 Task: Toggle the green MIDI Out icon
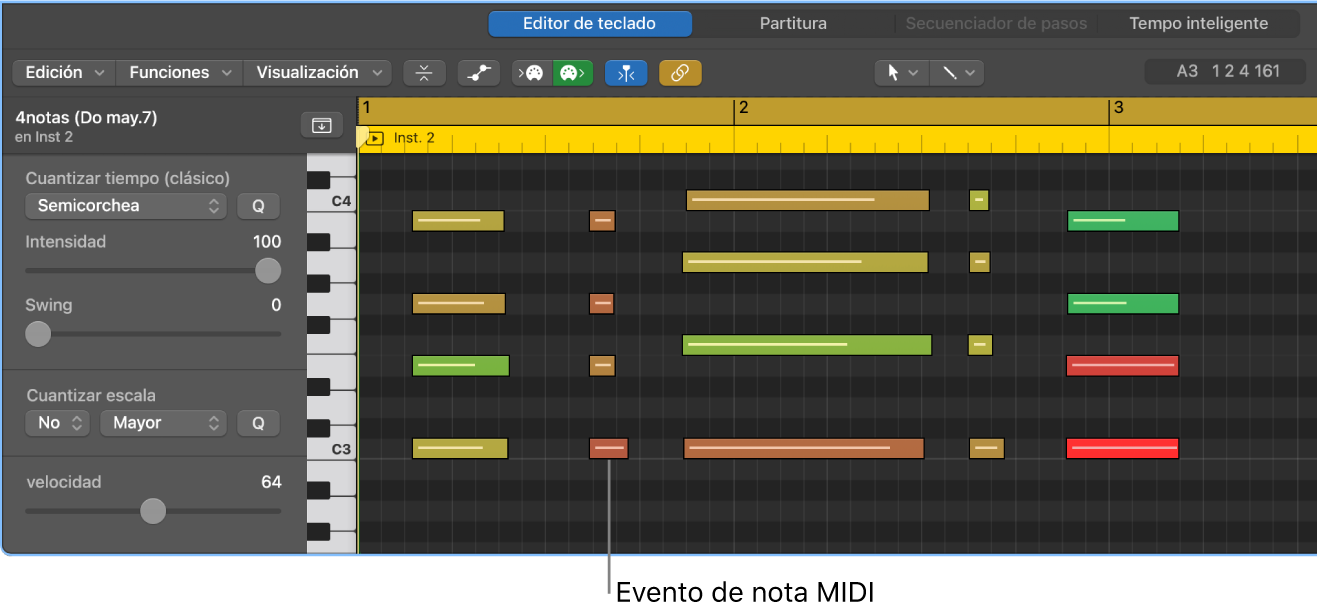(x=572, y=72)
